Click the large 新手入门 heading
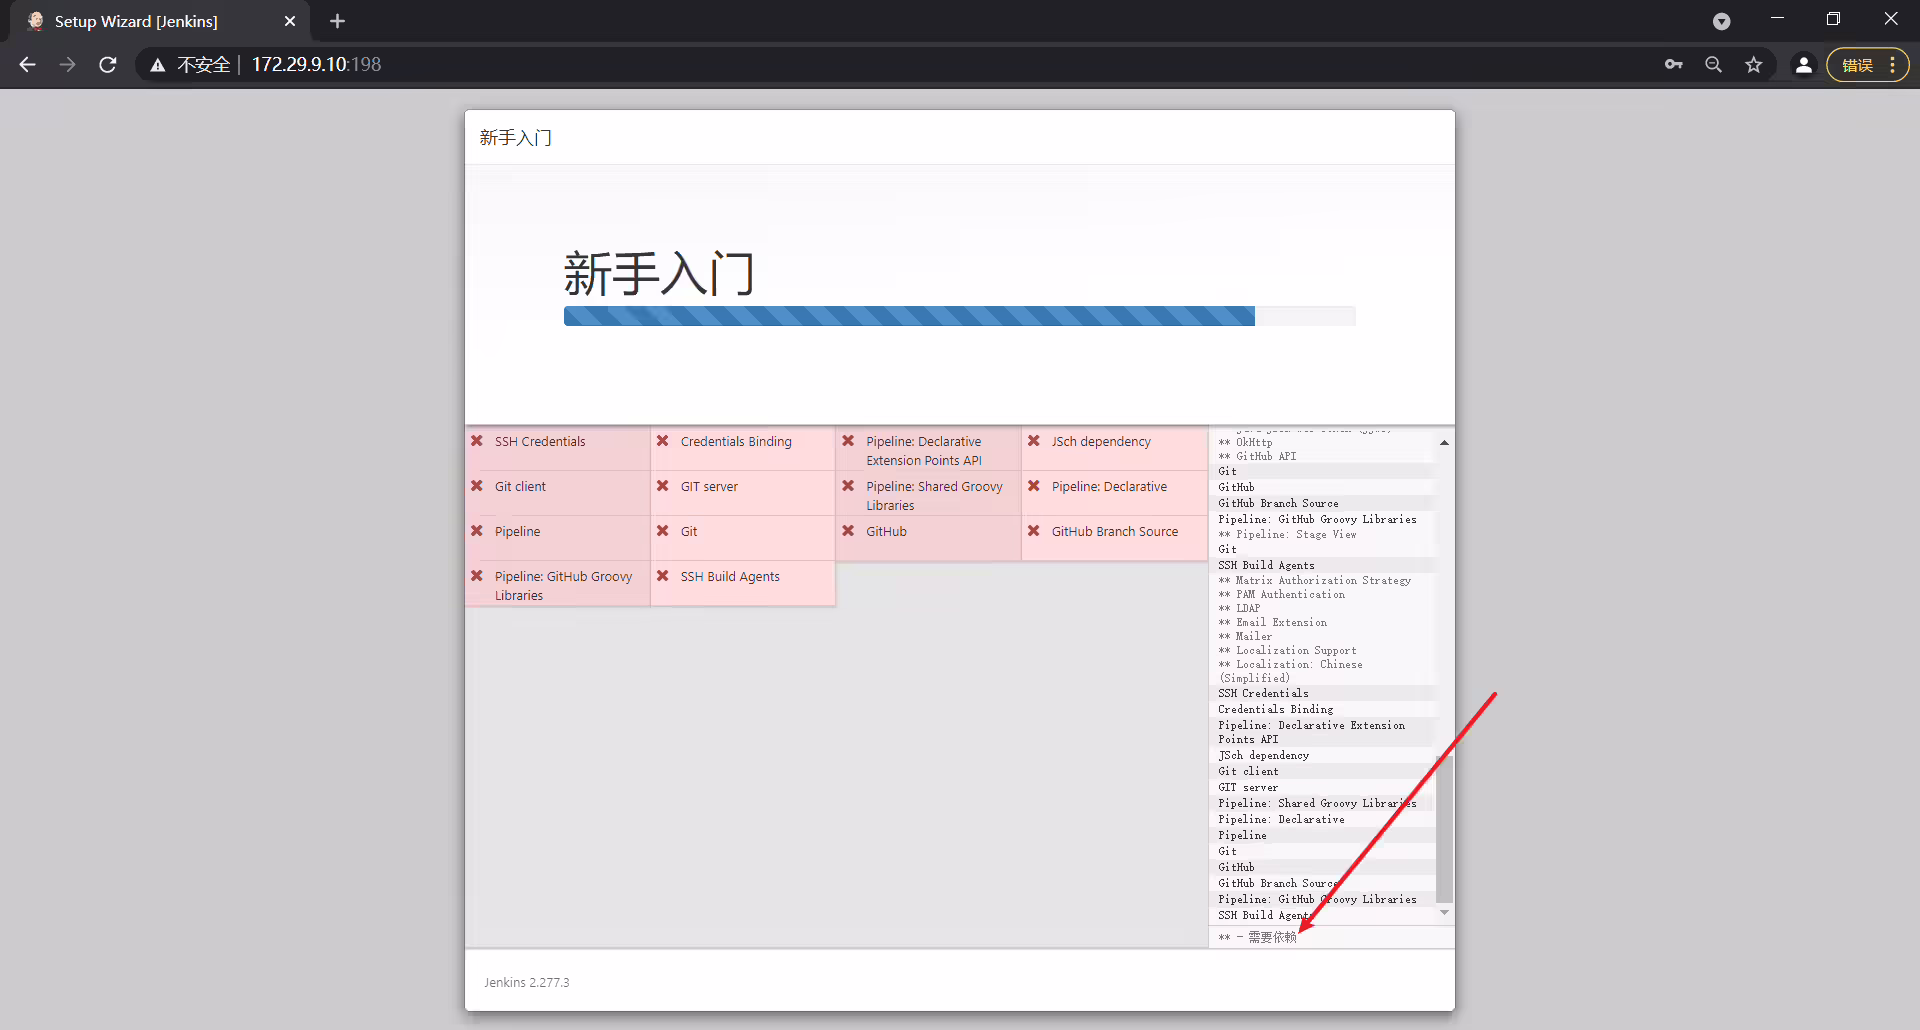This screenshot has height=1030, width=1920. click(x=659, y=274)
